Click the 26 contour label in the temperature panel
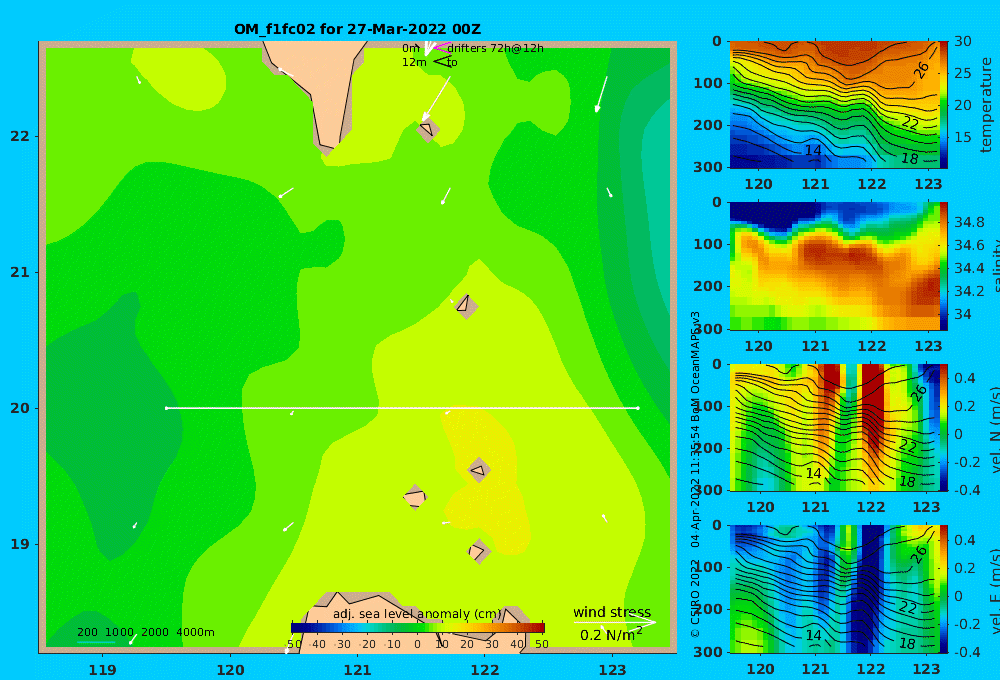Viewport: 1000px width, 680px height. pos(922,70)
